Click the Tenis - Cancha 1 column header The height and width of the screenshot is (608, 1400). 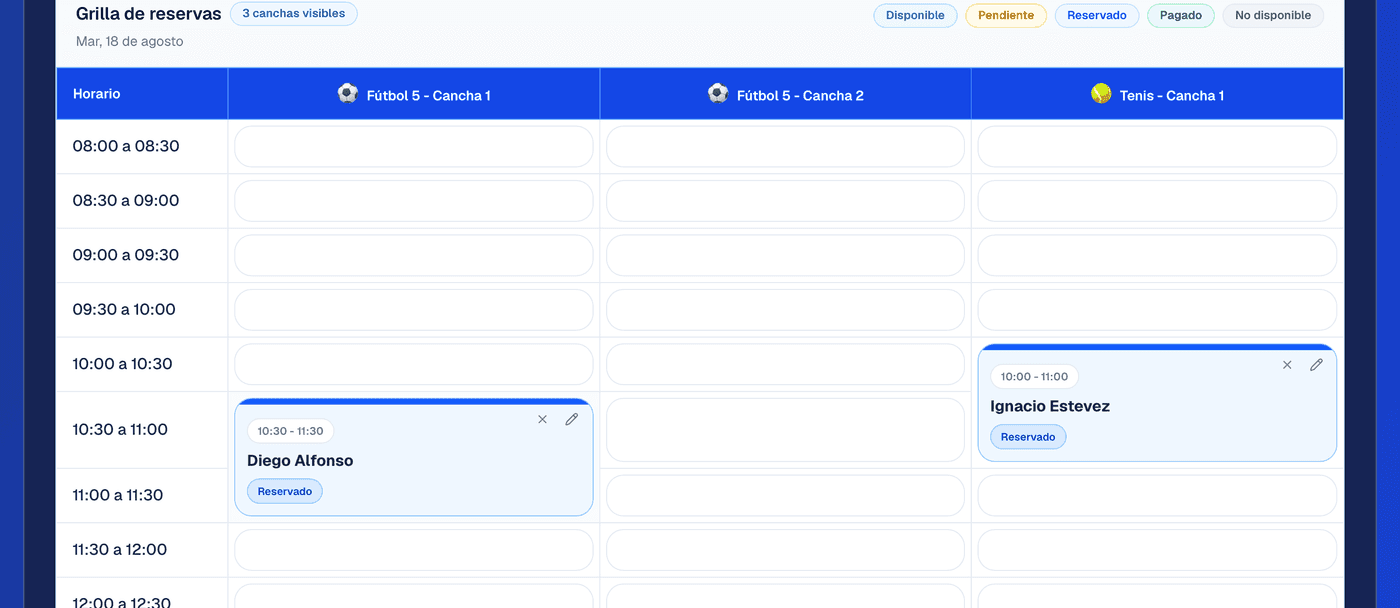click(1157, 94)
